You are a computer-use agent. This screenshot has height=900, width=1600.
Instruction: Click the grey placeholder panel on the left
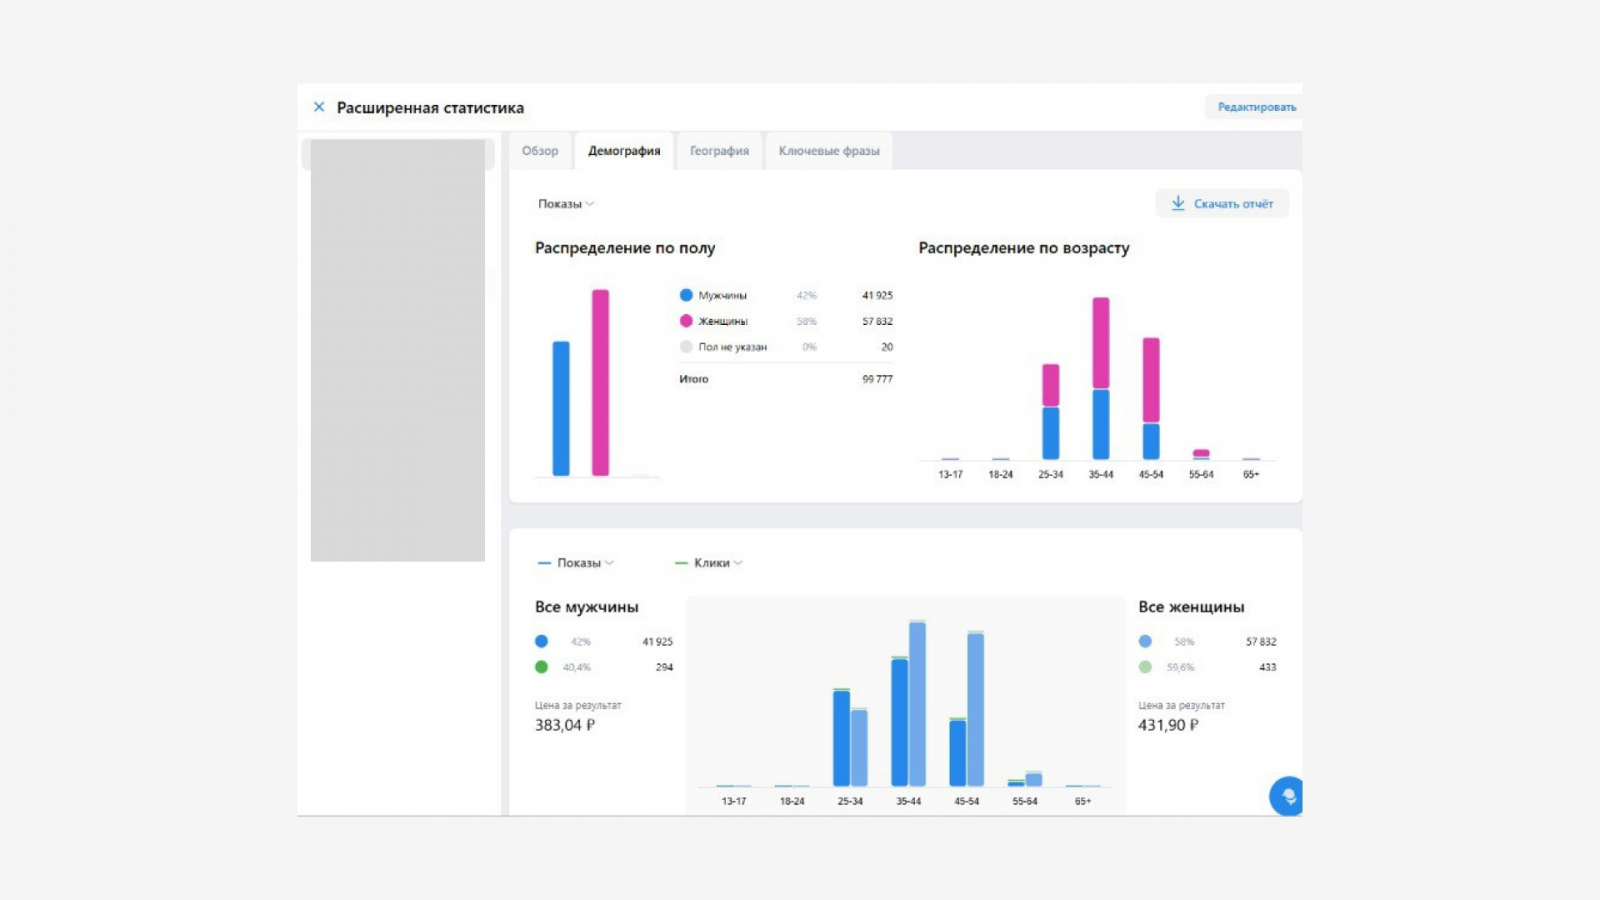(398, 350)
